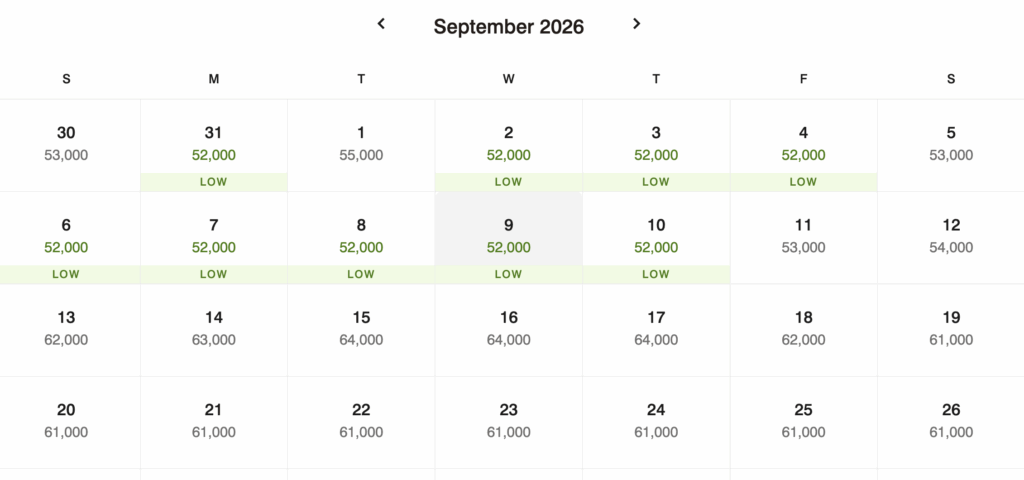Choose Sunday September 20

(66, 421)
